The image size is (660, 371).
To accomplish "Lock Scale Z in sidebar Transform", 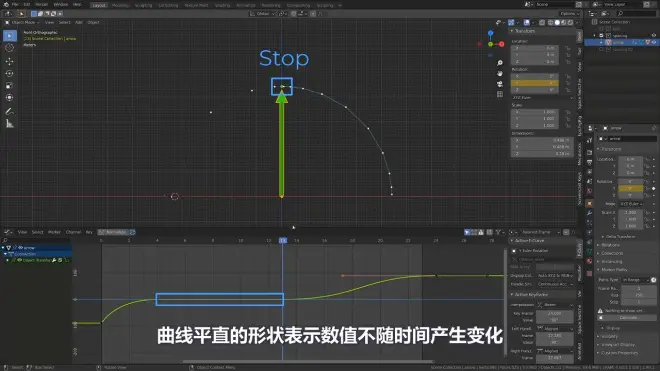I will [567, 125].
